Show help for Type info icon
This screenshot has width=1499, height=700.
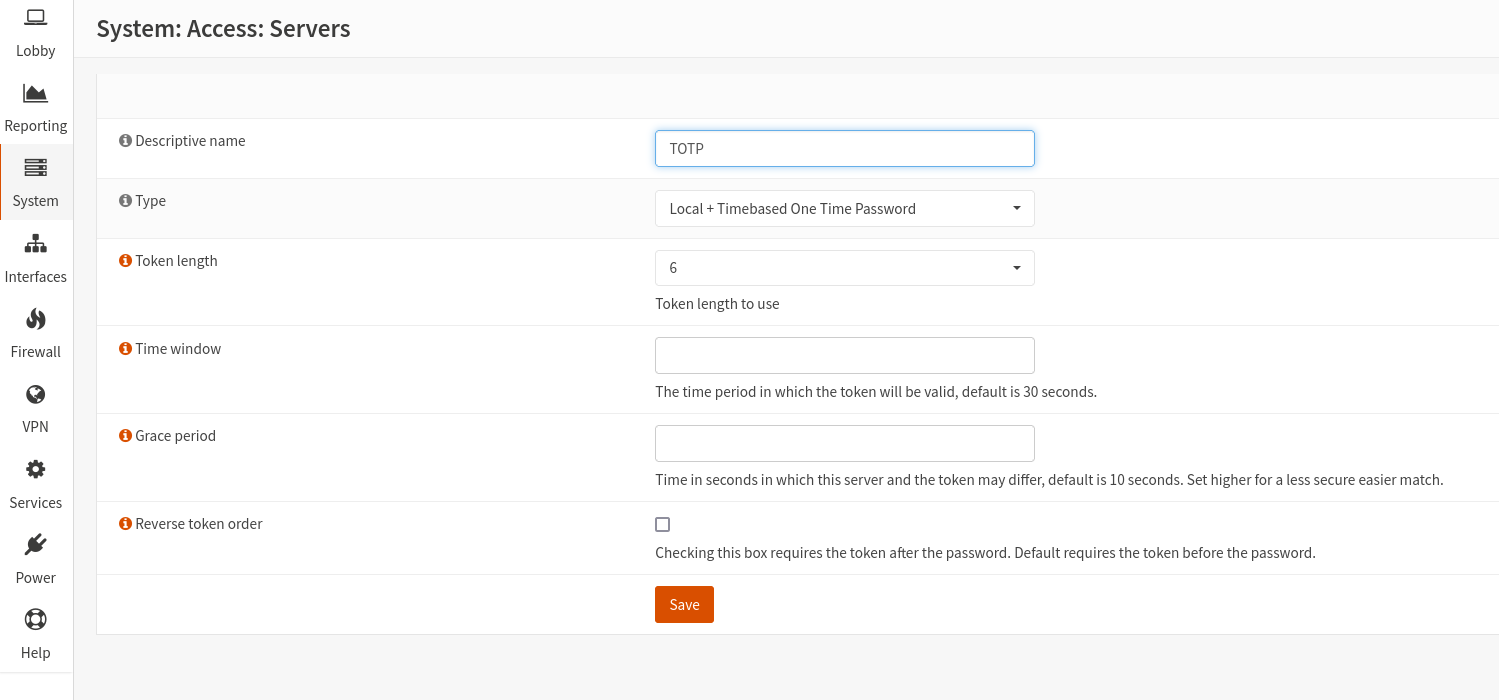[125, 201]
